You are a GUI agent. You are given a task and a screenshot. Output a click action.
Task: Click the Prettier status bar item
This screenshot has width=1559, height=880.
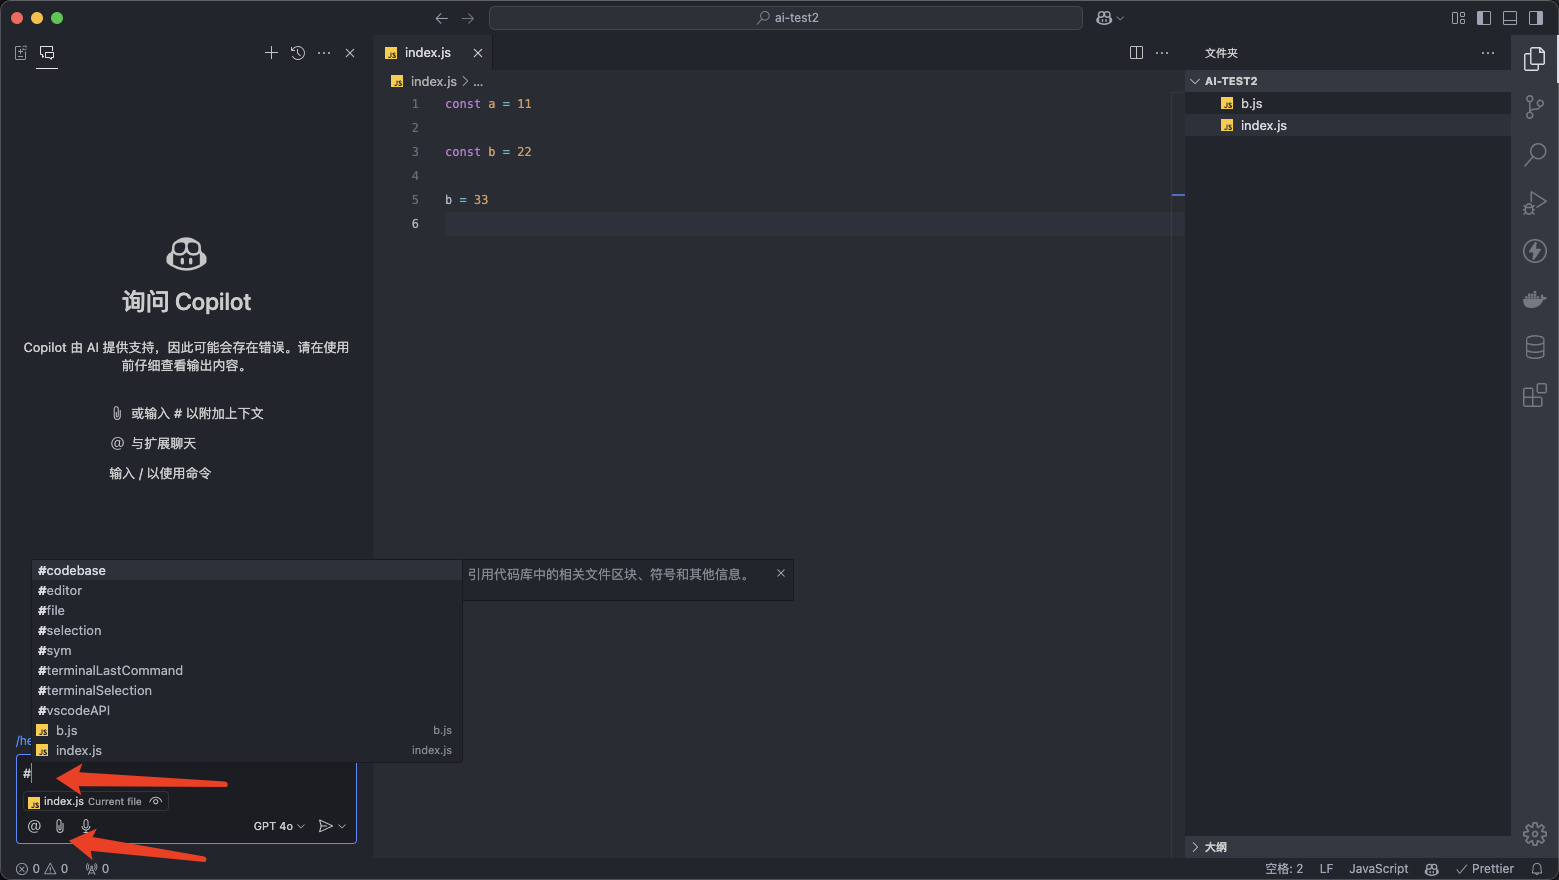pyautogui.click(x=1485, y=869)
